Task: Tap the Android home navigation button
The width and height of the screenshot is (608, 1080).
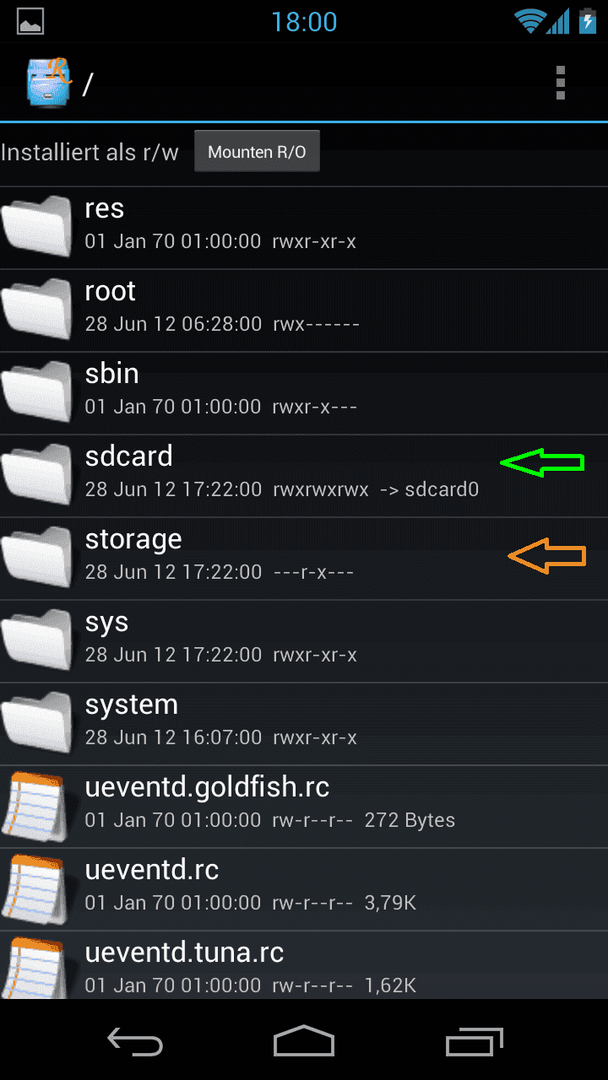Action: click(304, 1040)
